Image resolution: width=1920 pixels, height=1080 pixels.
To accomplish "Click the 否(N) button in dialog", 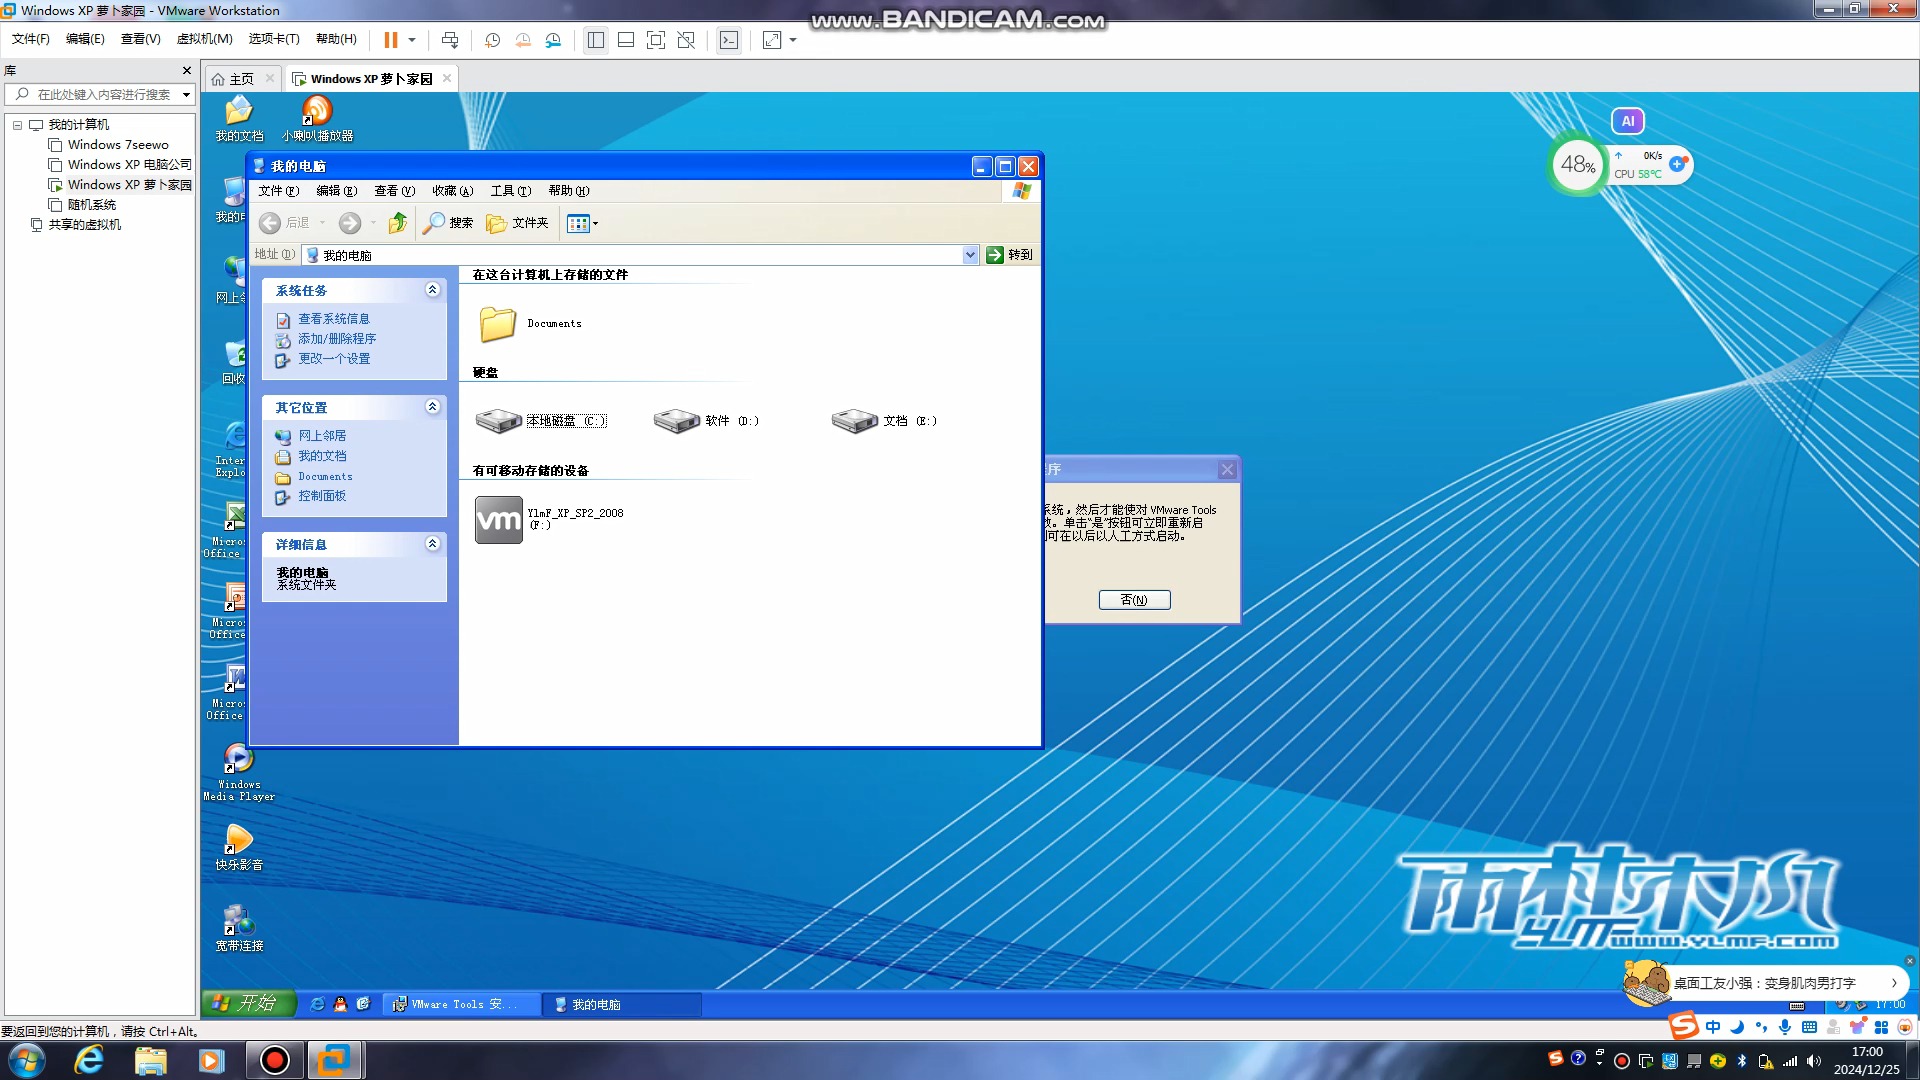I will (1133, 600).
